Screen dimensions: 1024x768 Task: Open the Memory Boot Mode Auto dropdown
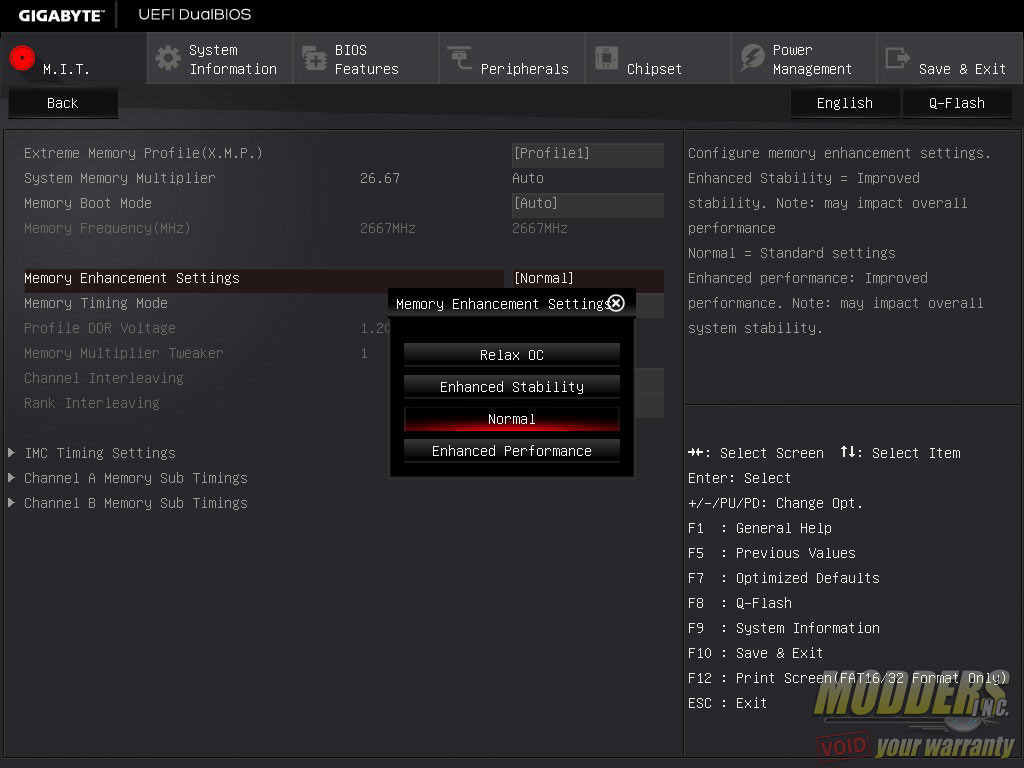coord(588,204)
